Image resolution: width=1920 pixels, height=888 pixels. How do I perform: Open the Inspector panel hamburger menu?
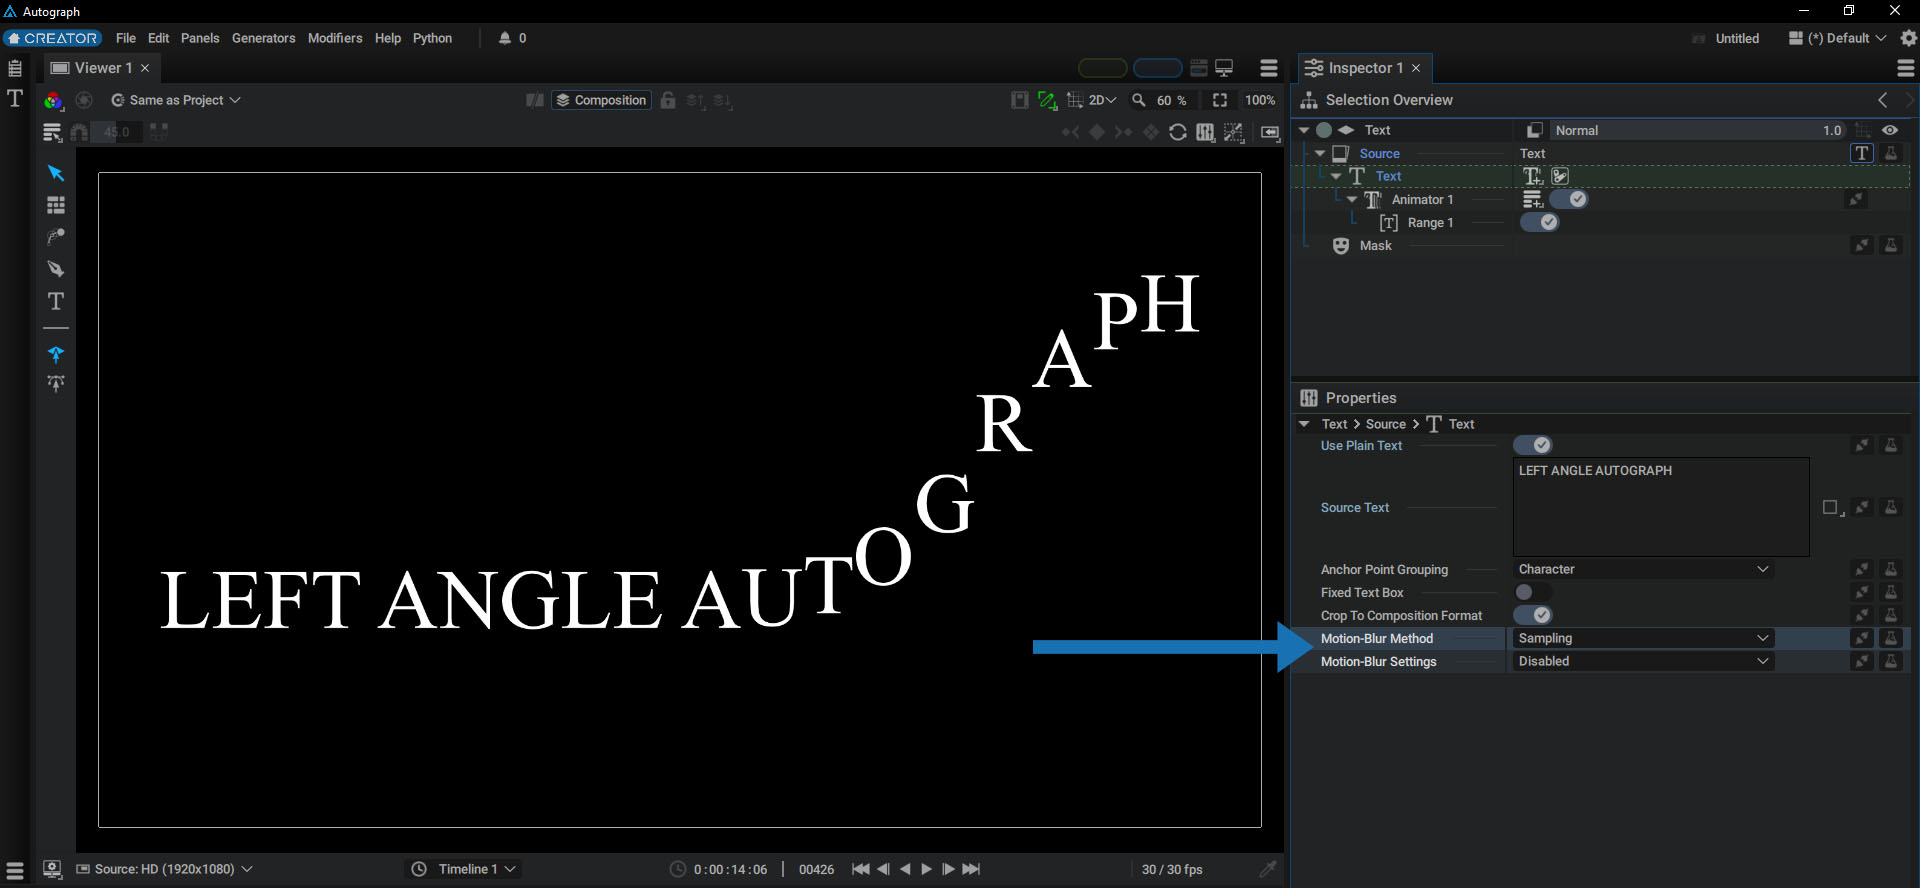point(1906,68)
